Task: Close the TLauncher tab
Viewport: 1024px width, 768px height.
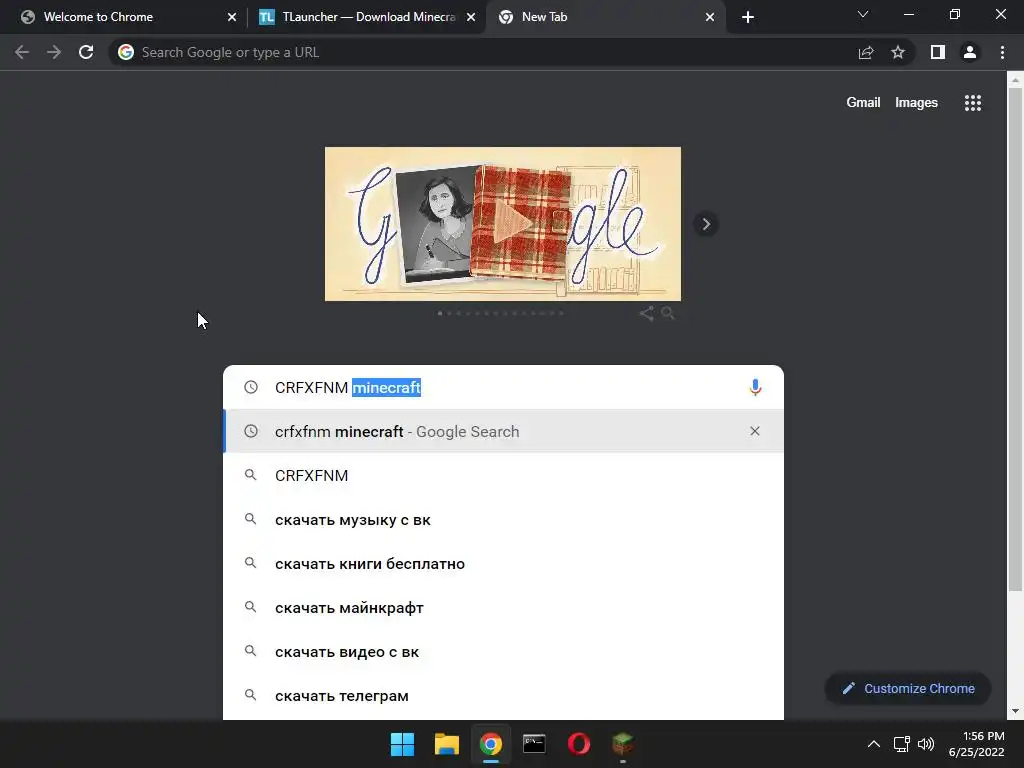Action: point(471,17)
